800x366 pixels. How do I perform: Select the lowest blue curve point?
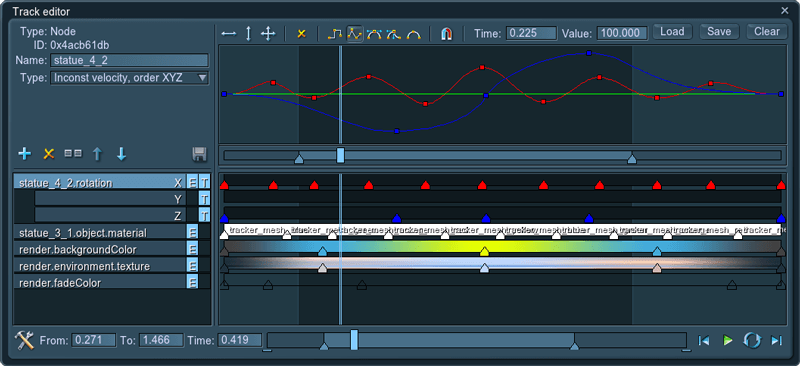396,131
